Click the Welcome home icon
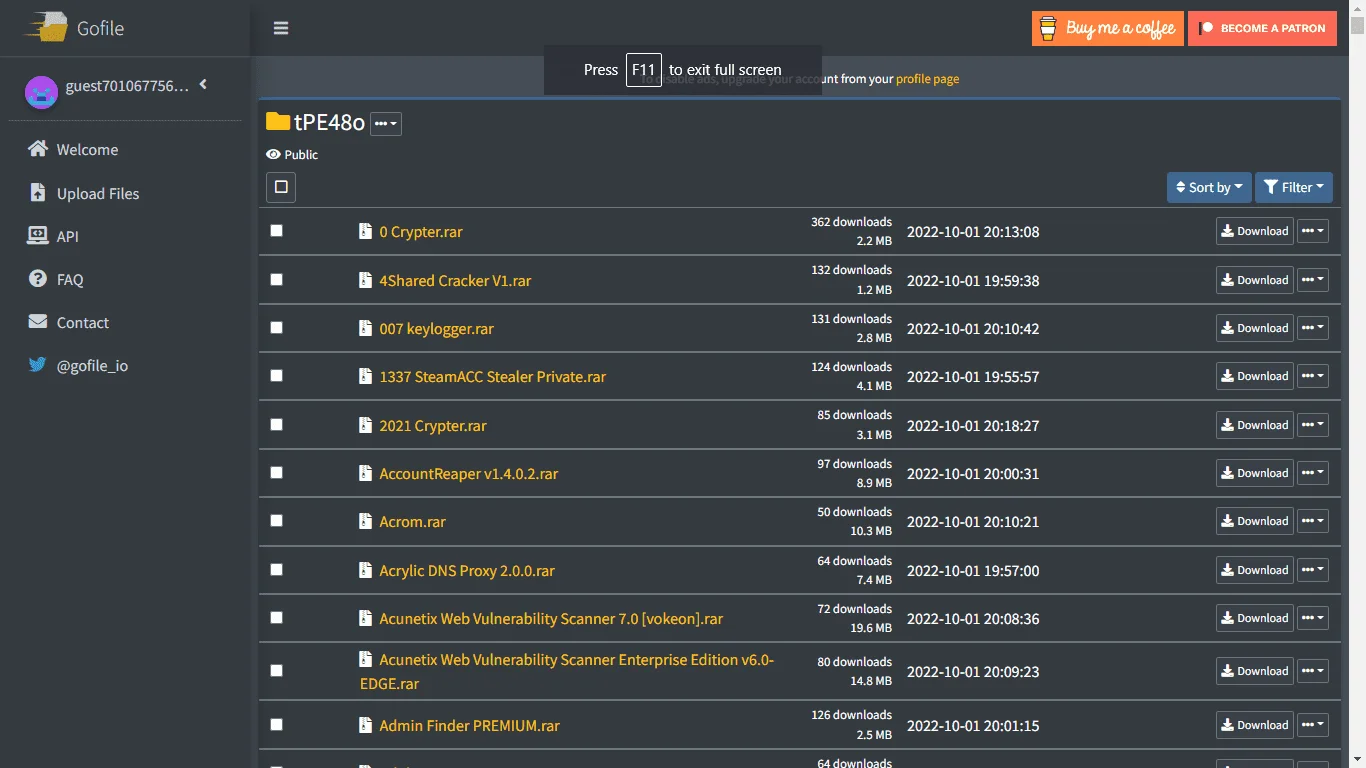Image resolution: width=1366 pixels, height=768 pixels. [x=38, y=149]
